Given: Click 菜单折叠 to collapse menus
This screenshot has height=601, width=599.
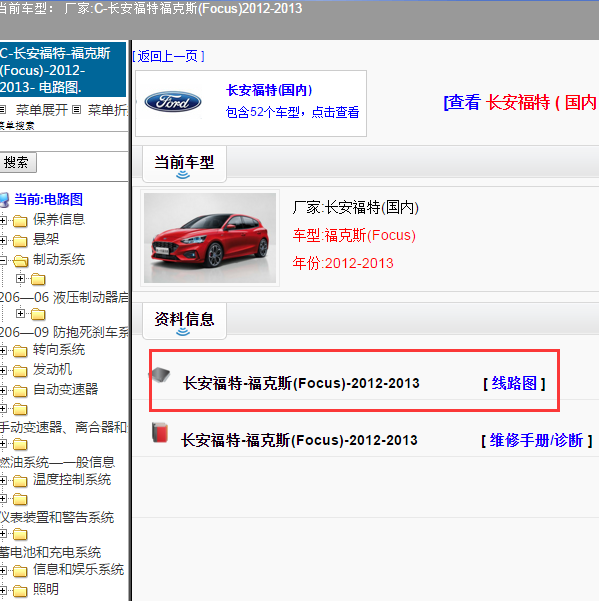Looking at the screenshot, I should point(107,110).
